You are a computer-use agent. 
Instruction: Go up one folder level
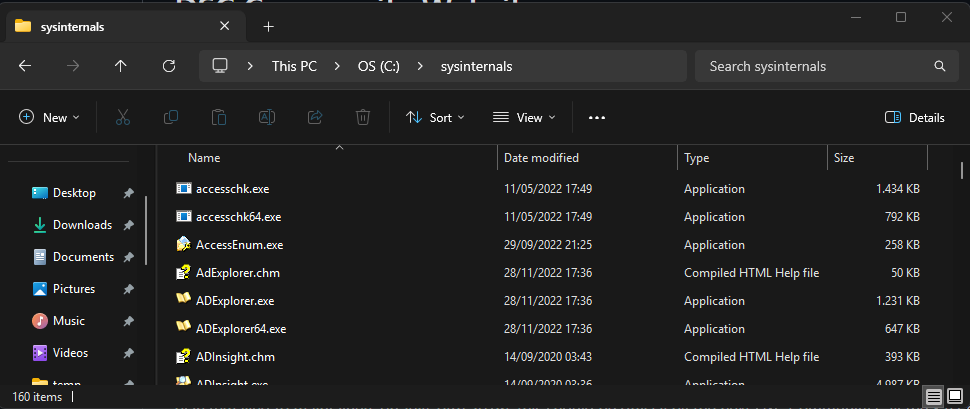[121, 66]
